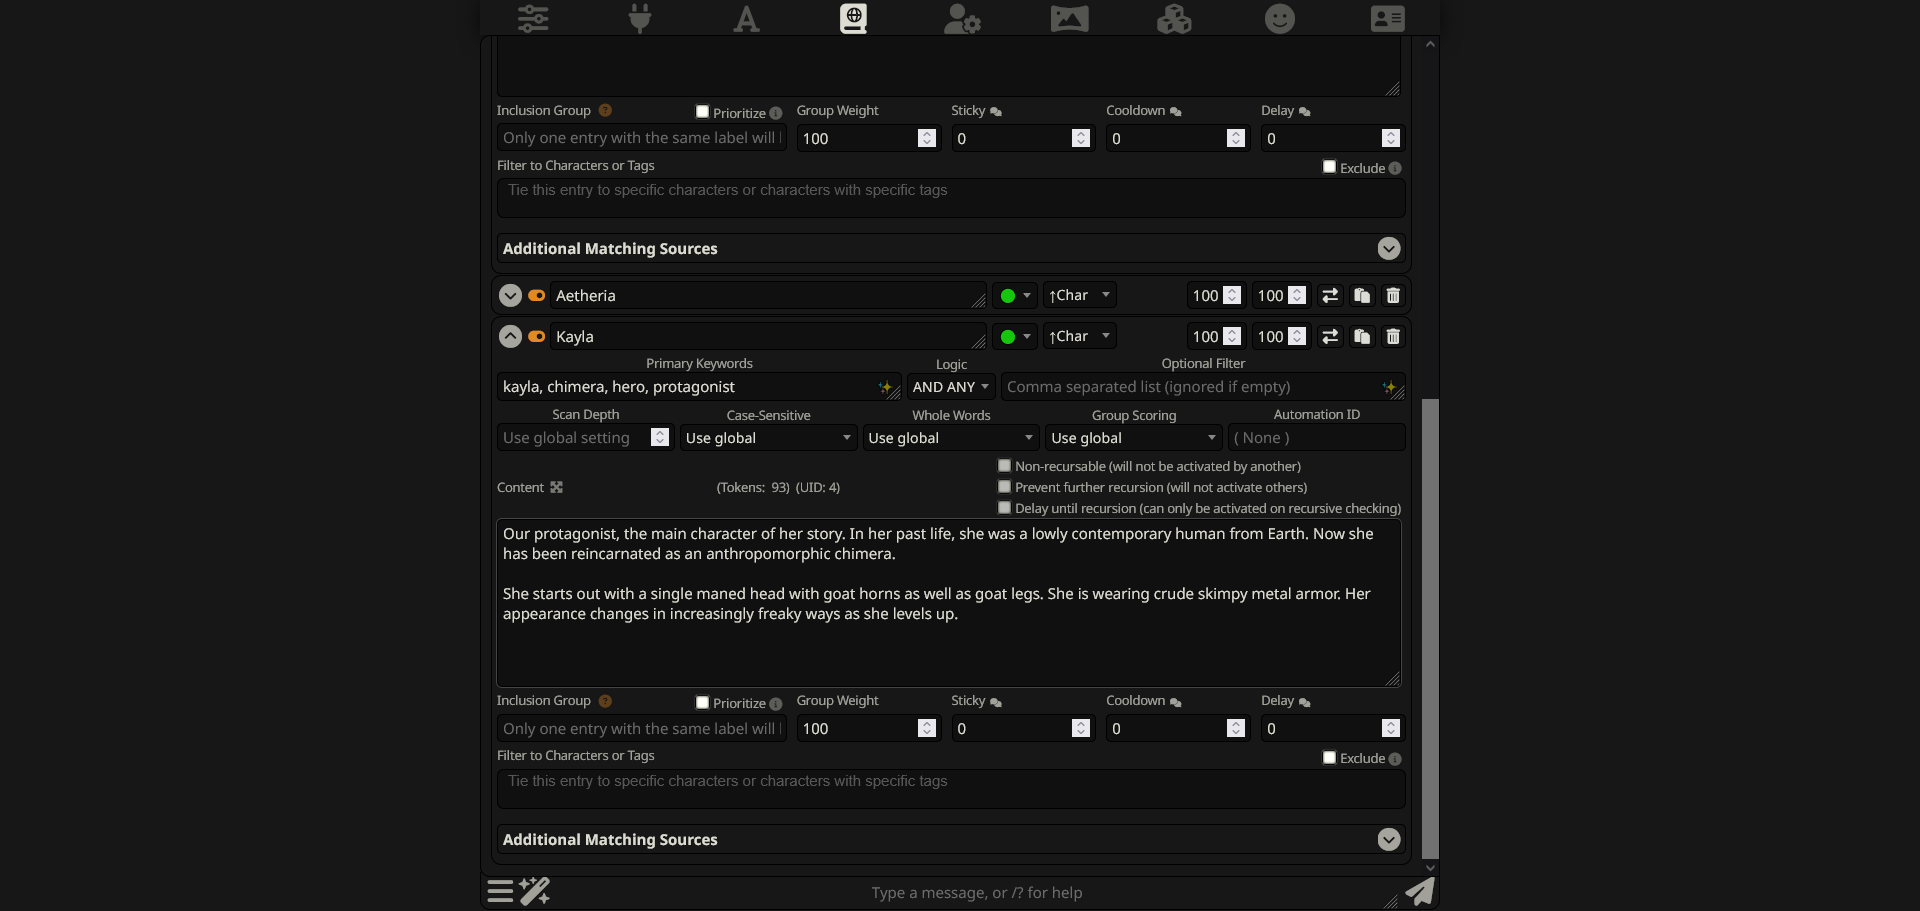Toggle Kayla entry enabled switch

(537, 336)
